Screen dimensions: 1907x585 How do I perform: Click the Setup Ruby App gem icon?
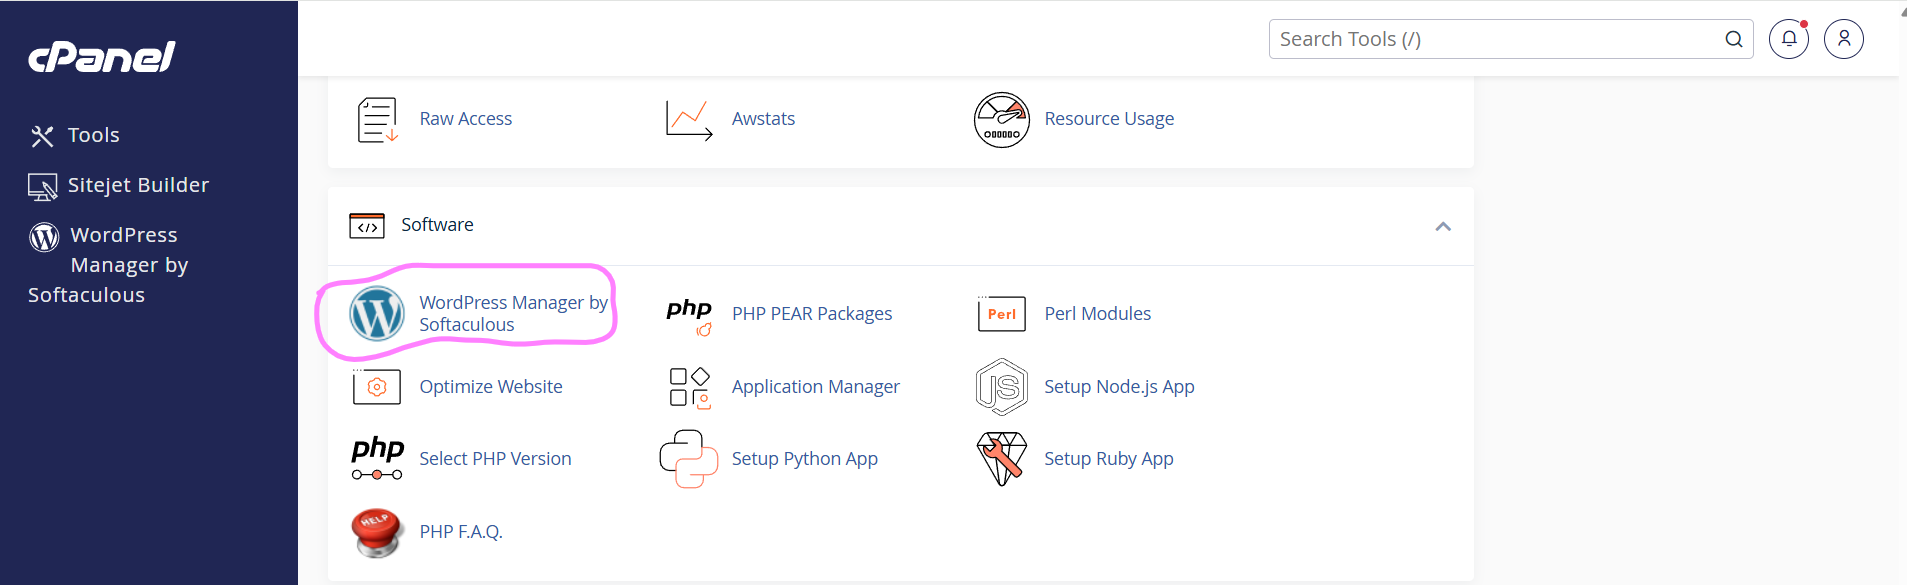click(x=1001, y=459)
